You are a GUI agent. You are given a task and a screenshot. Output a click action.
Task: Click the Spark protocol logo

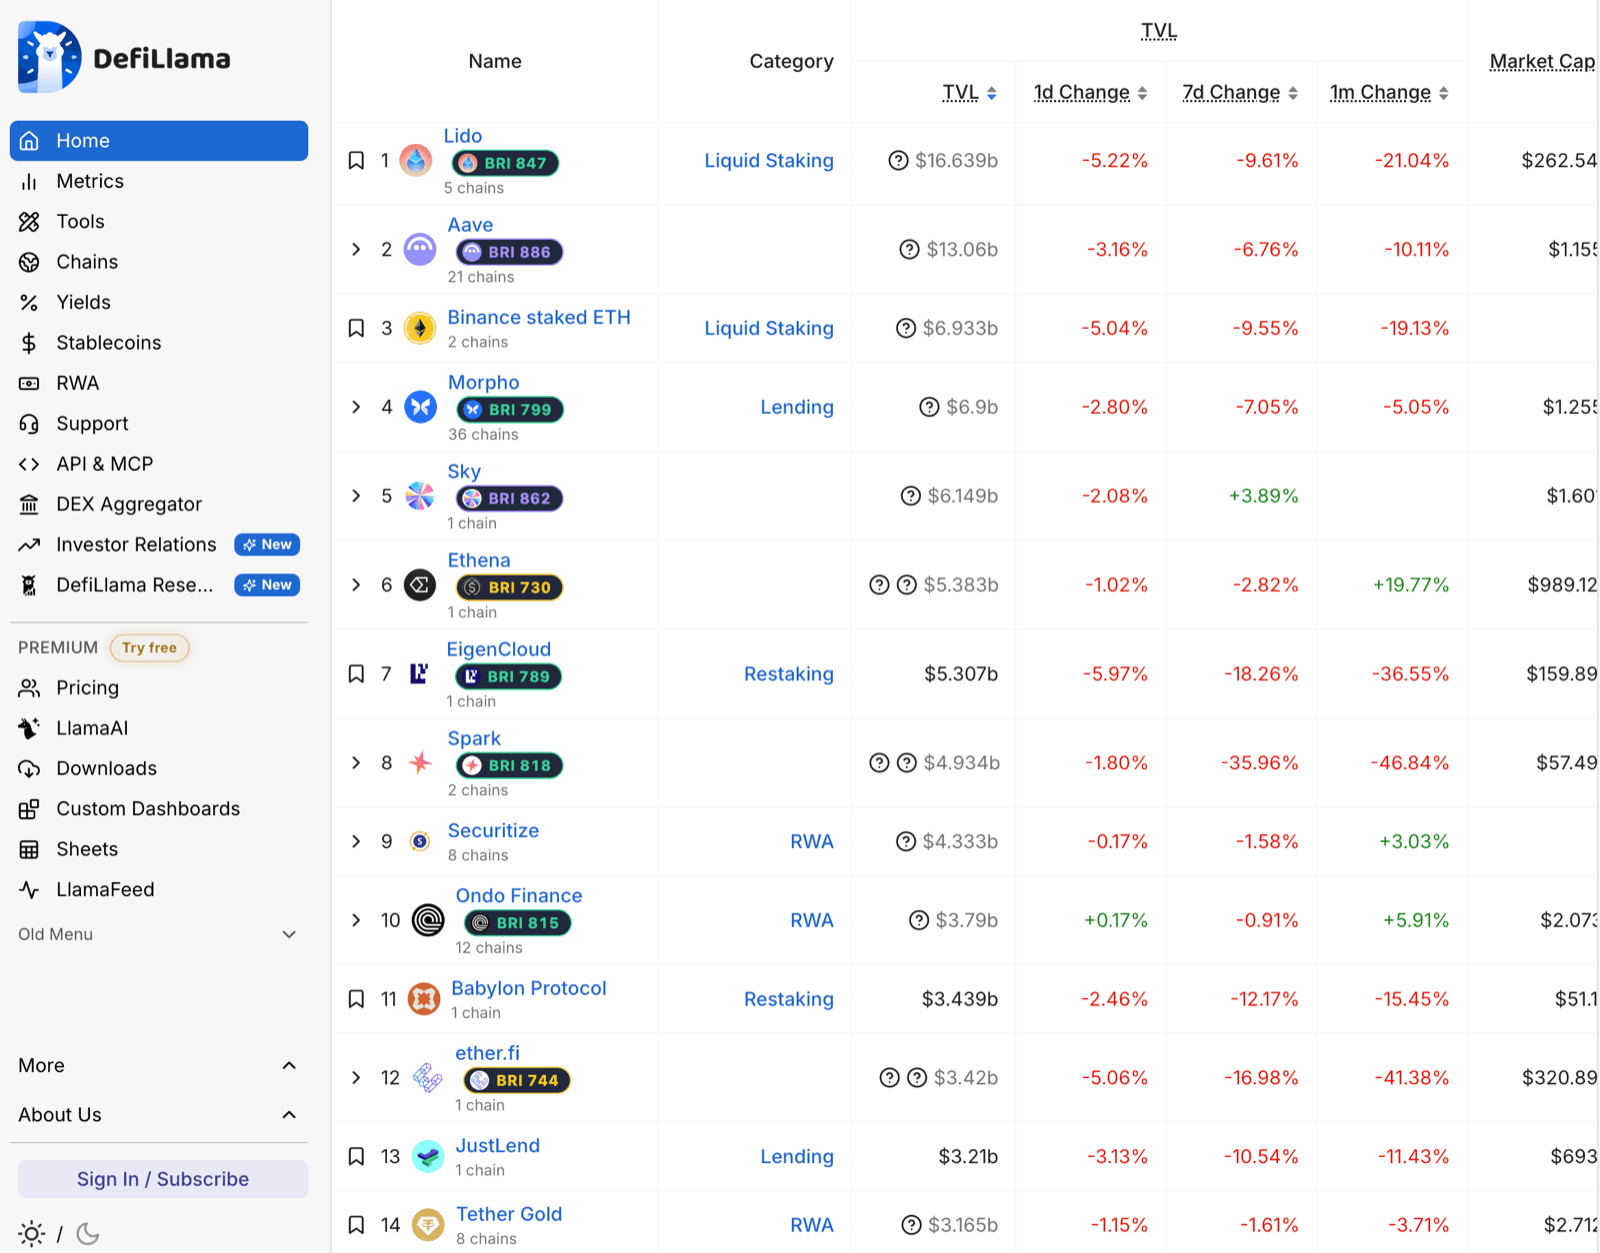pos(420,764)
